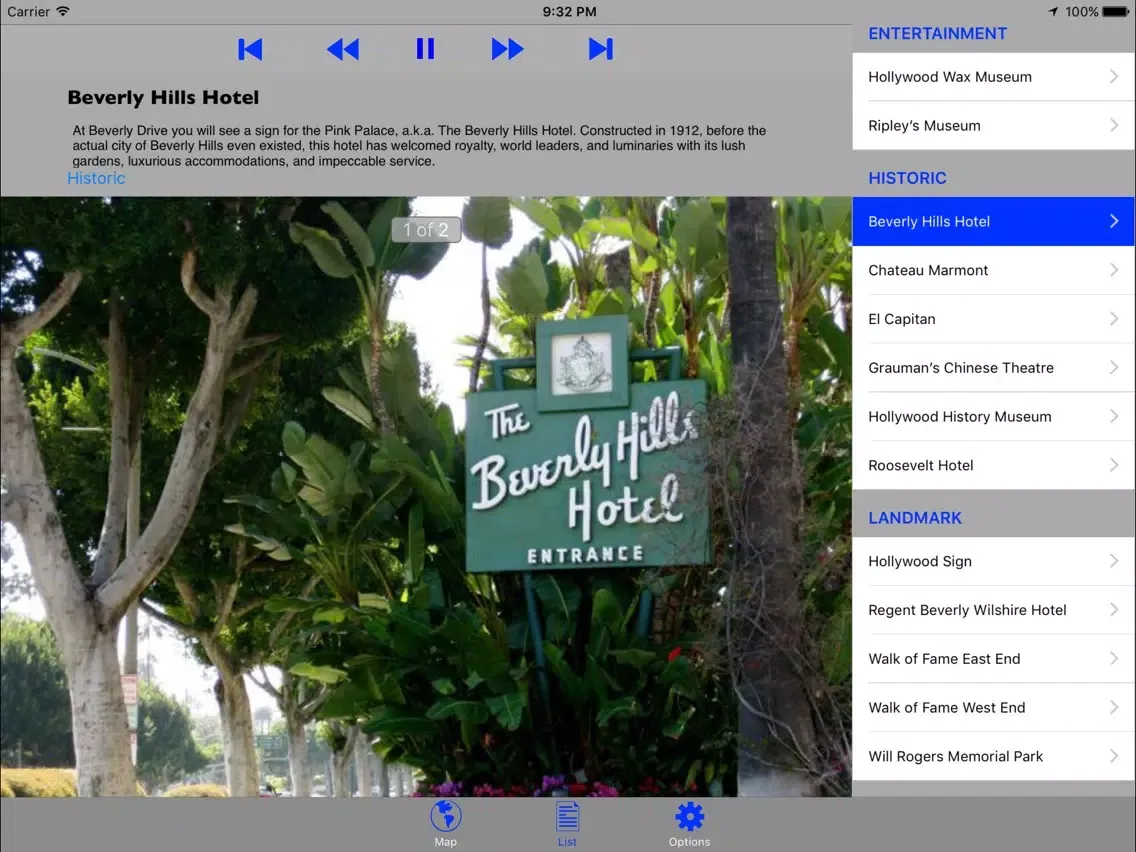The image size is (1136, 852).
Task: Click chevron on Hollywood Sign row
Action: click(1114, 561)
